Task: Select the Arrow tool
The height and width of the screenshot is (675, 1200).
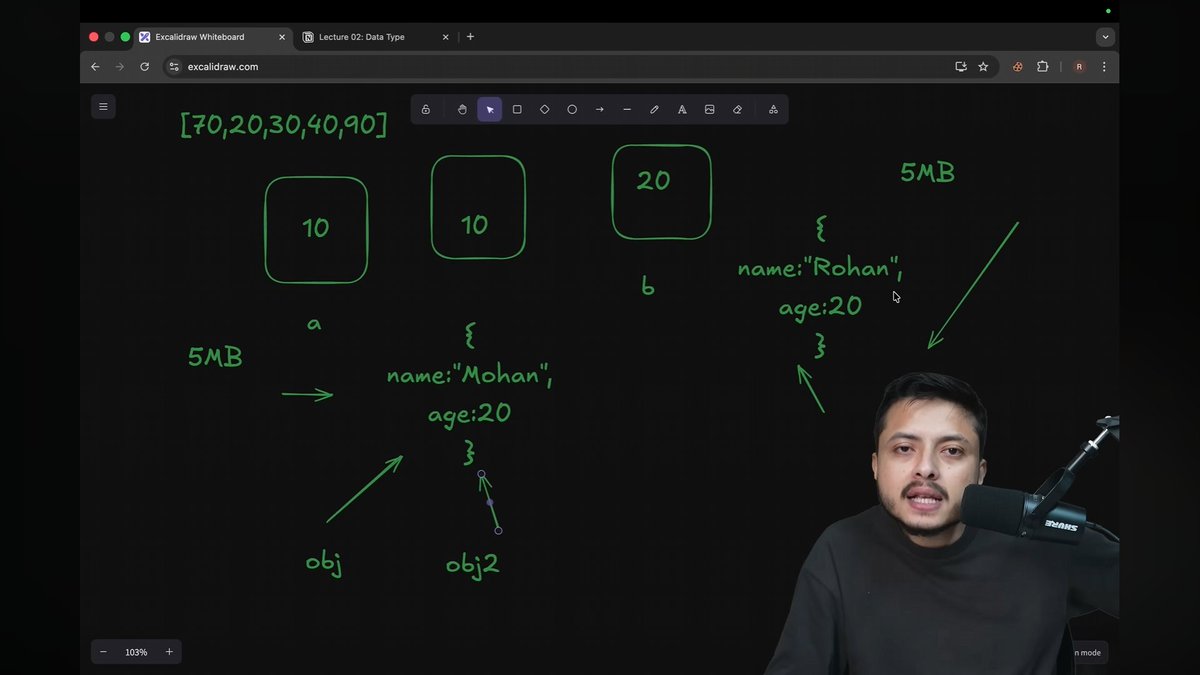Action: tap(600, 109)
